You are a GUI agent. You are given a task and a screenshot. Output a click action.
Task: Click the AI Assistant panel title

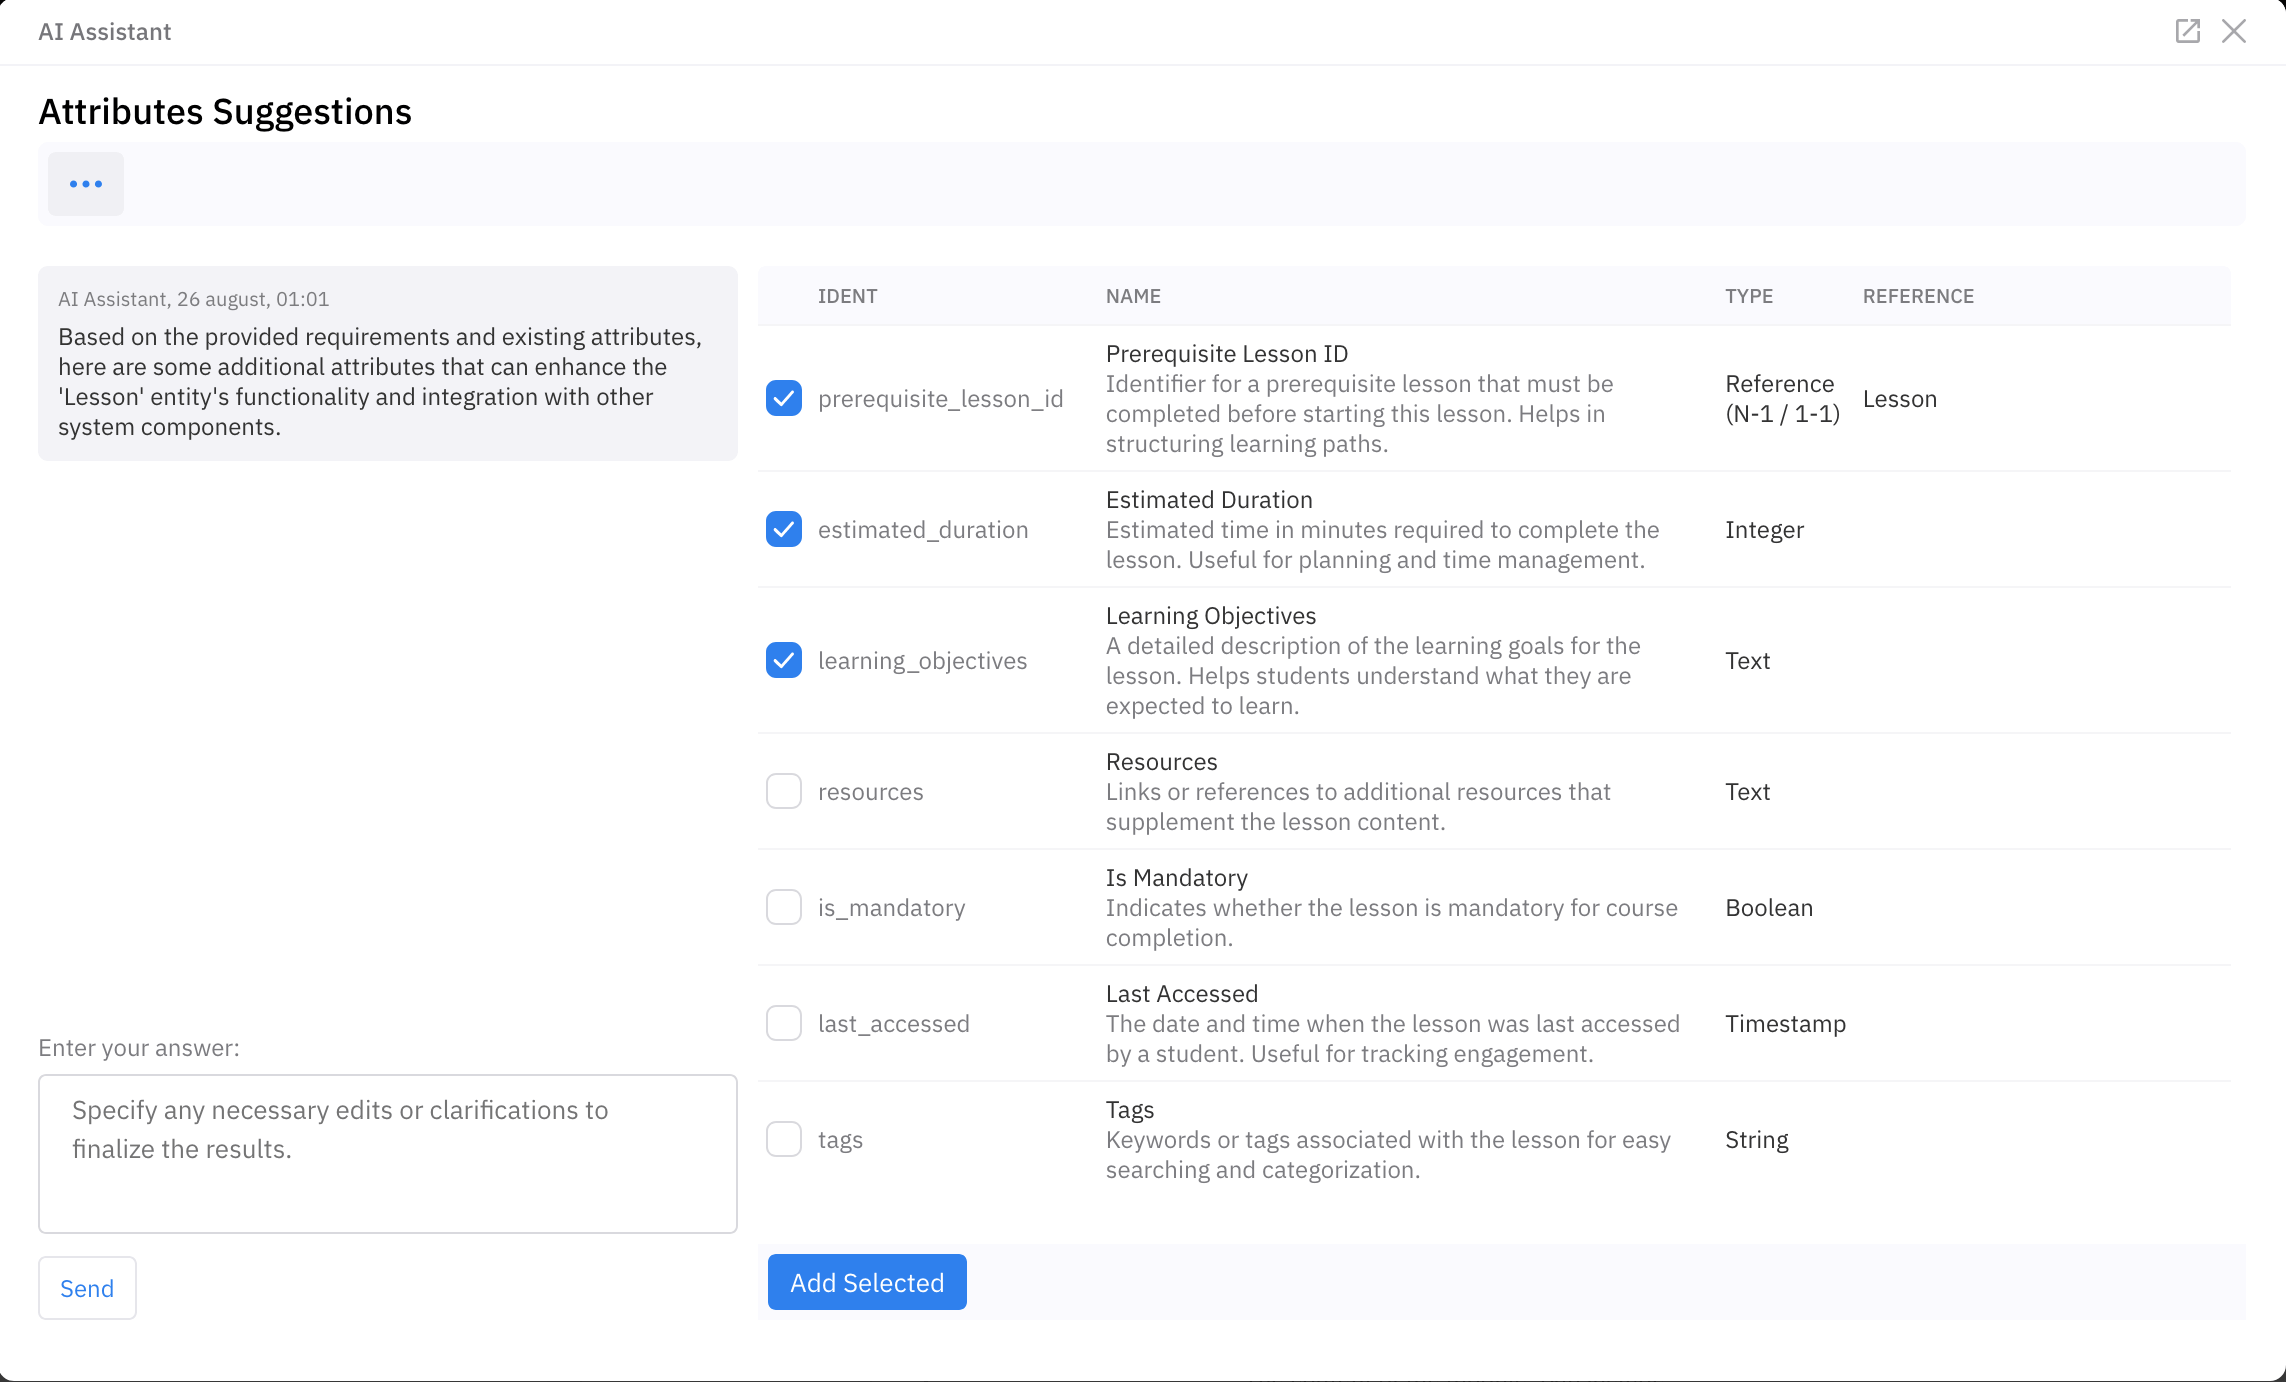point(106,29)
